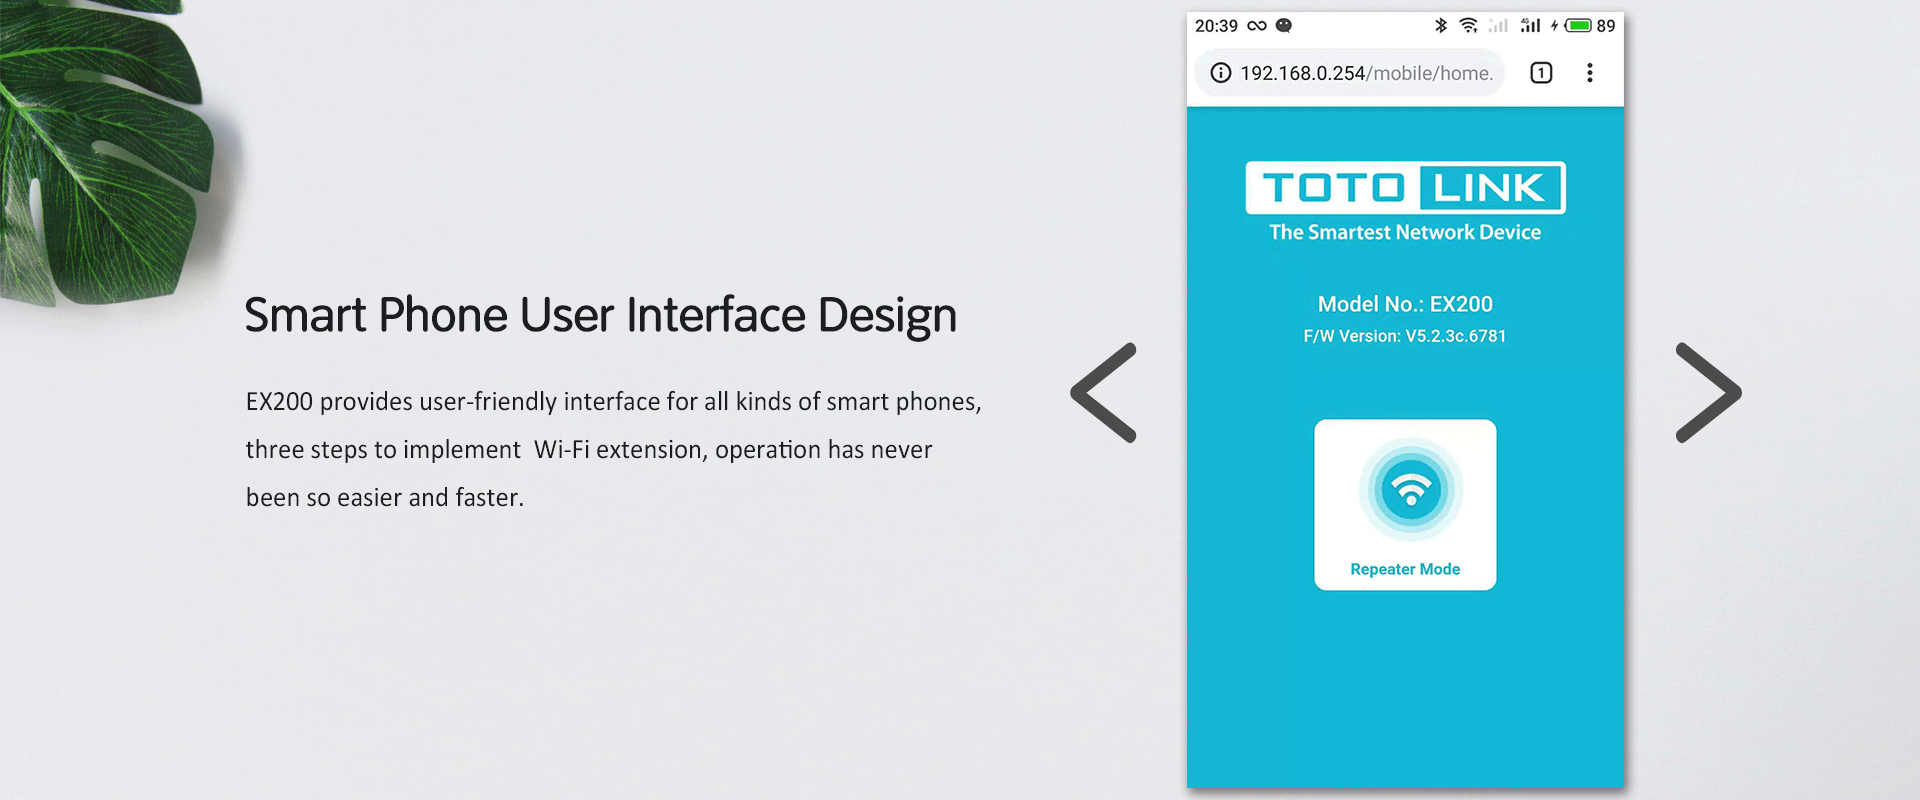Image resolution: width=1920 pixels, height=800 pixels.
Task: Tap the charging bolt icon
Action: [1554, 26]
